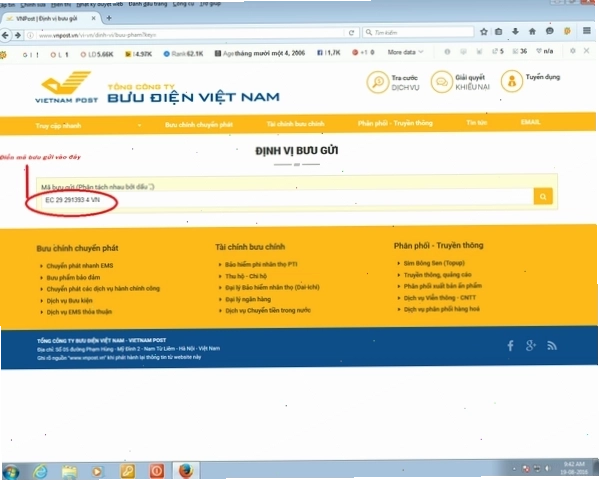This screenshot has height=481, width=599.
Task: Open Dịch vụ phân phối hàng hoá link
Action: pyautogui.click(x=442, y=309)
